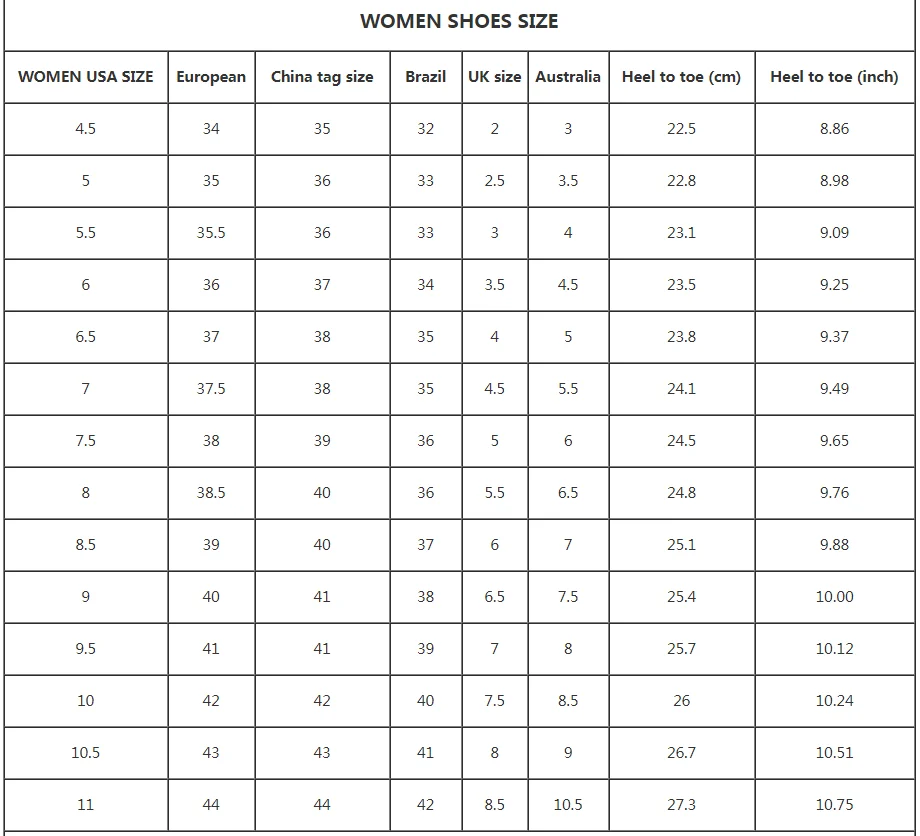Viewport: 920px width, 836px height.
Task: Select the European 38.5 cell
Action: point(211,493)
